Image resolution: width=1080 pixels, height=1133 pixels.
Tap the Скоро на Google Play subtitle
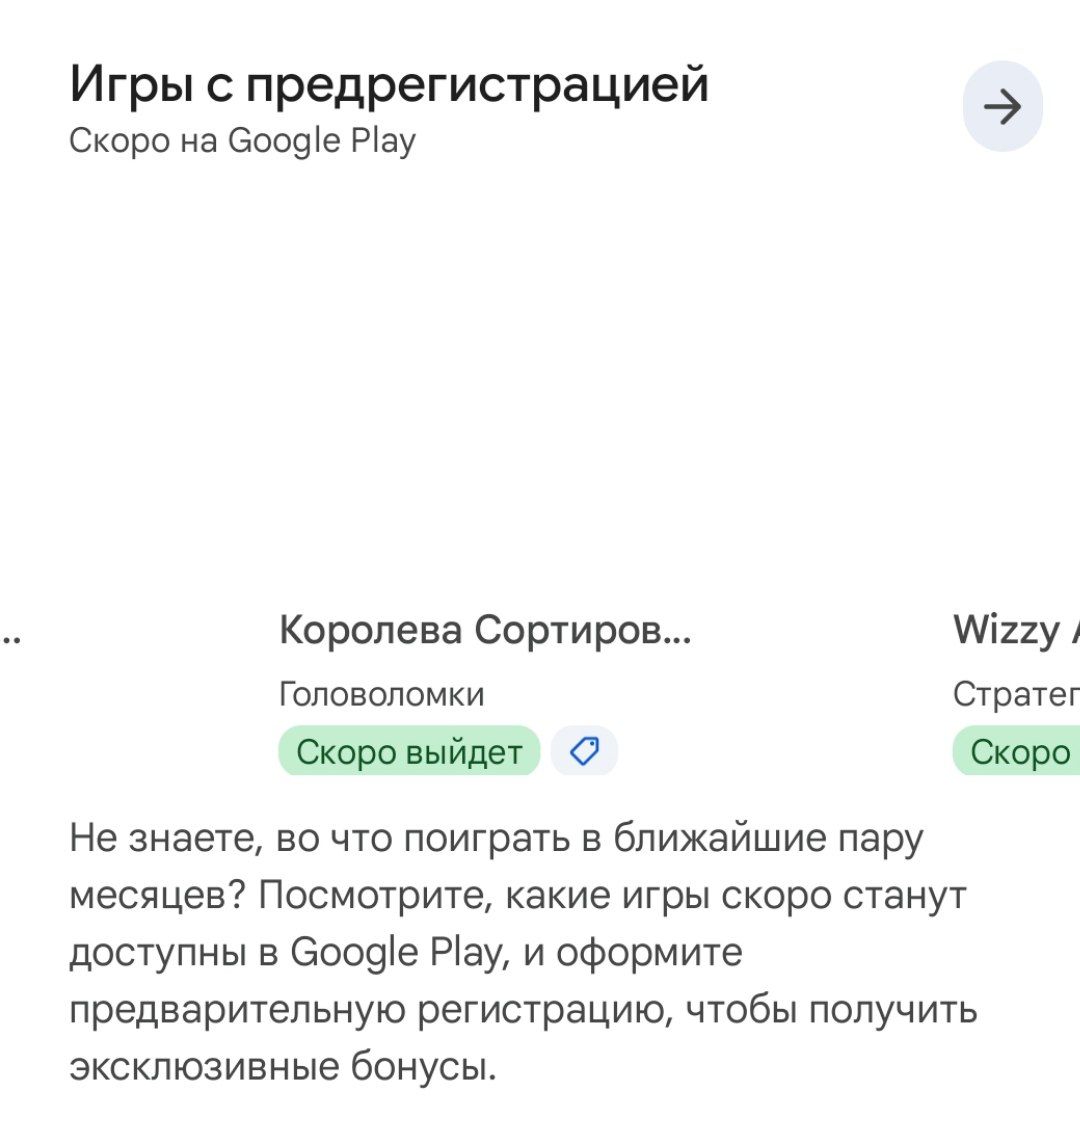242,141
